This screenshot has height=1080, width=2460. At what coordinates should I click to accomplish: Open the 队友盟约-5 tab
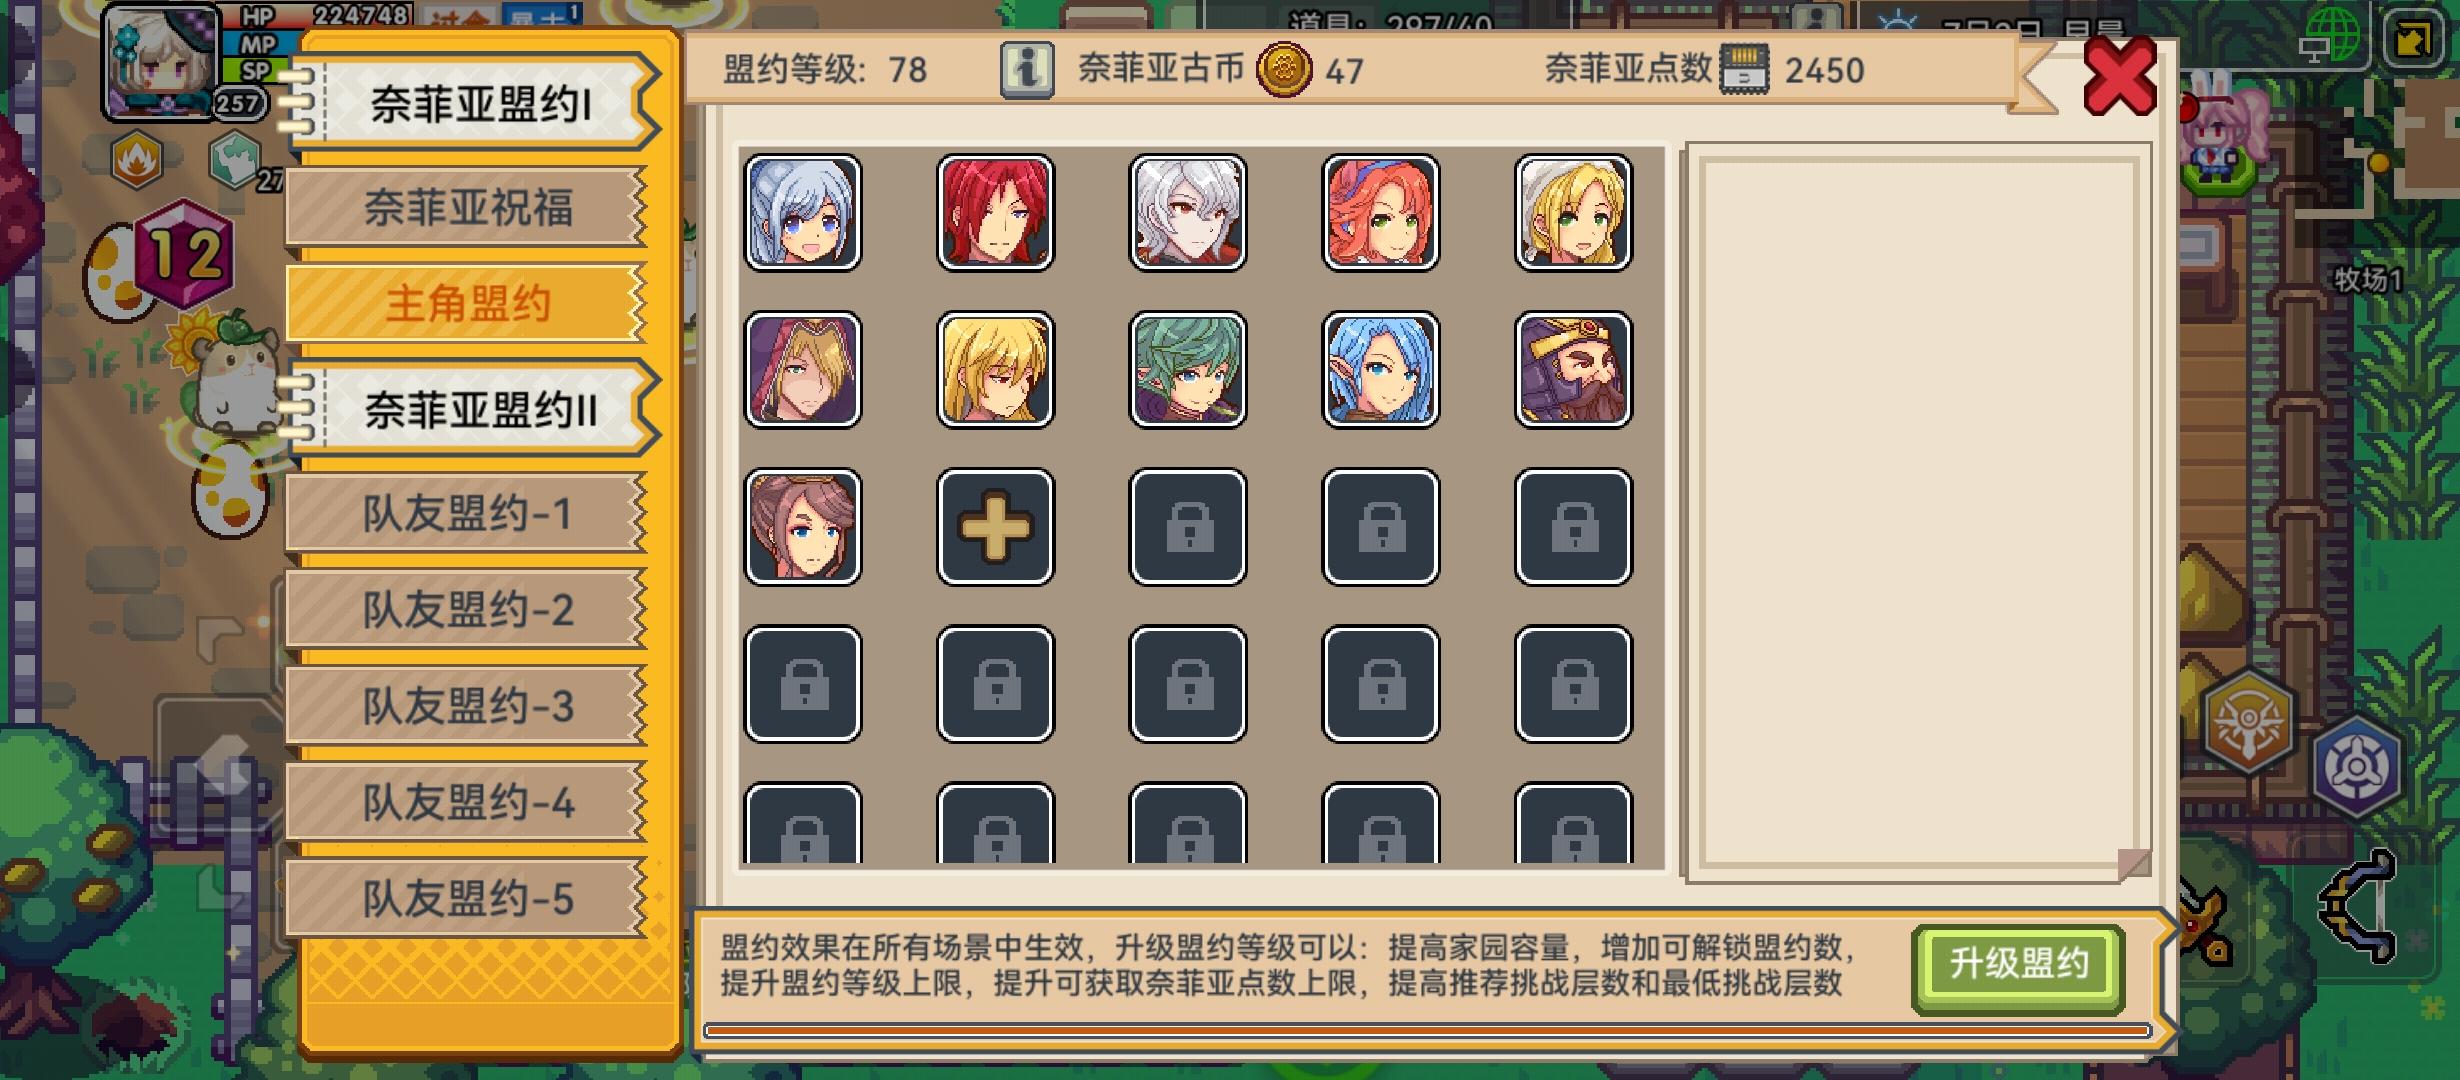coord(467,898)
